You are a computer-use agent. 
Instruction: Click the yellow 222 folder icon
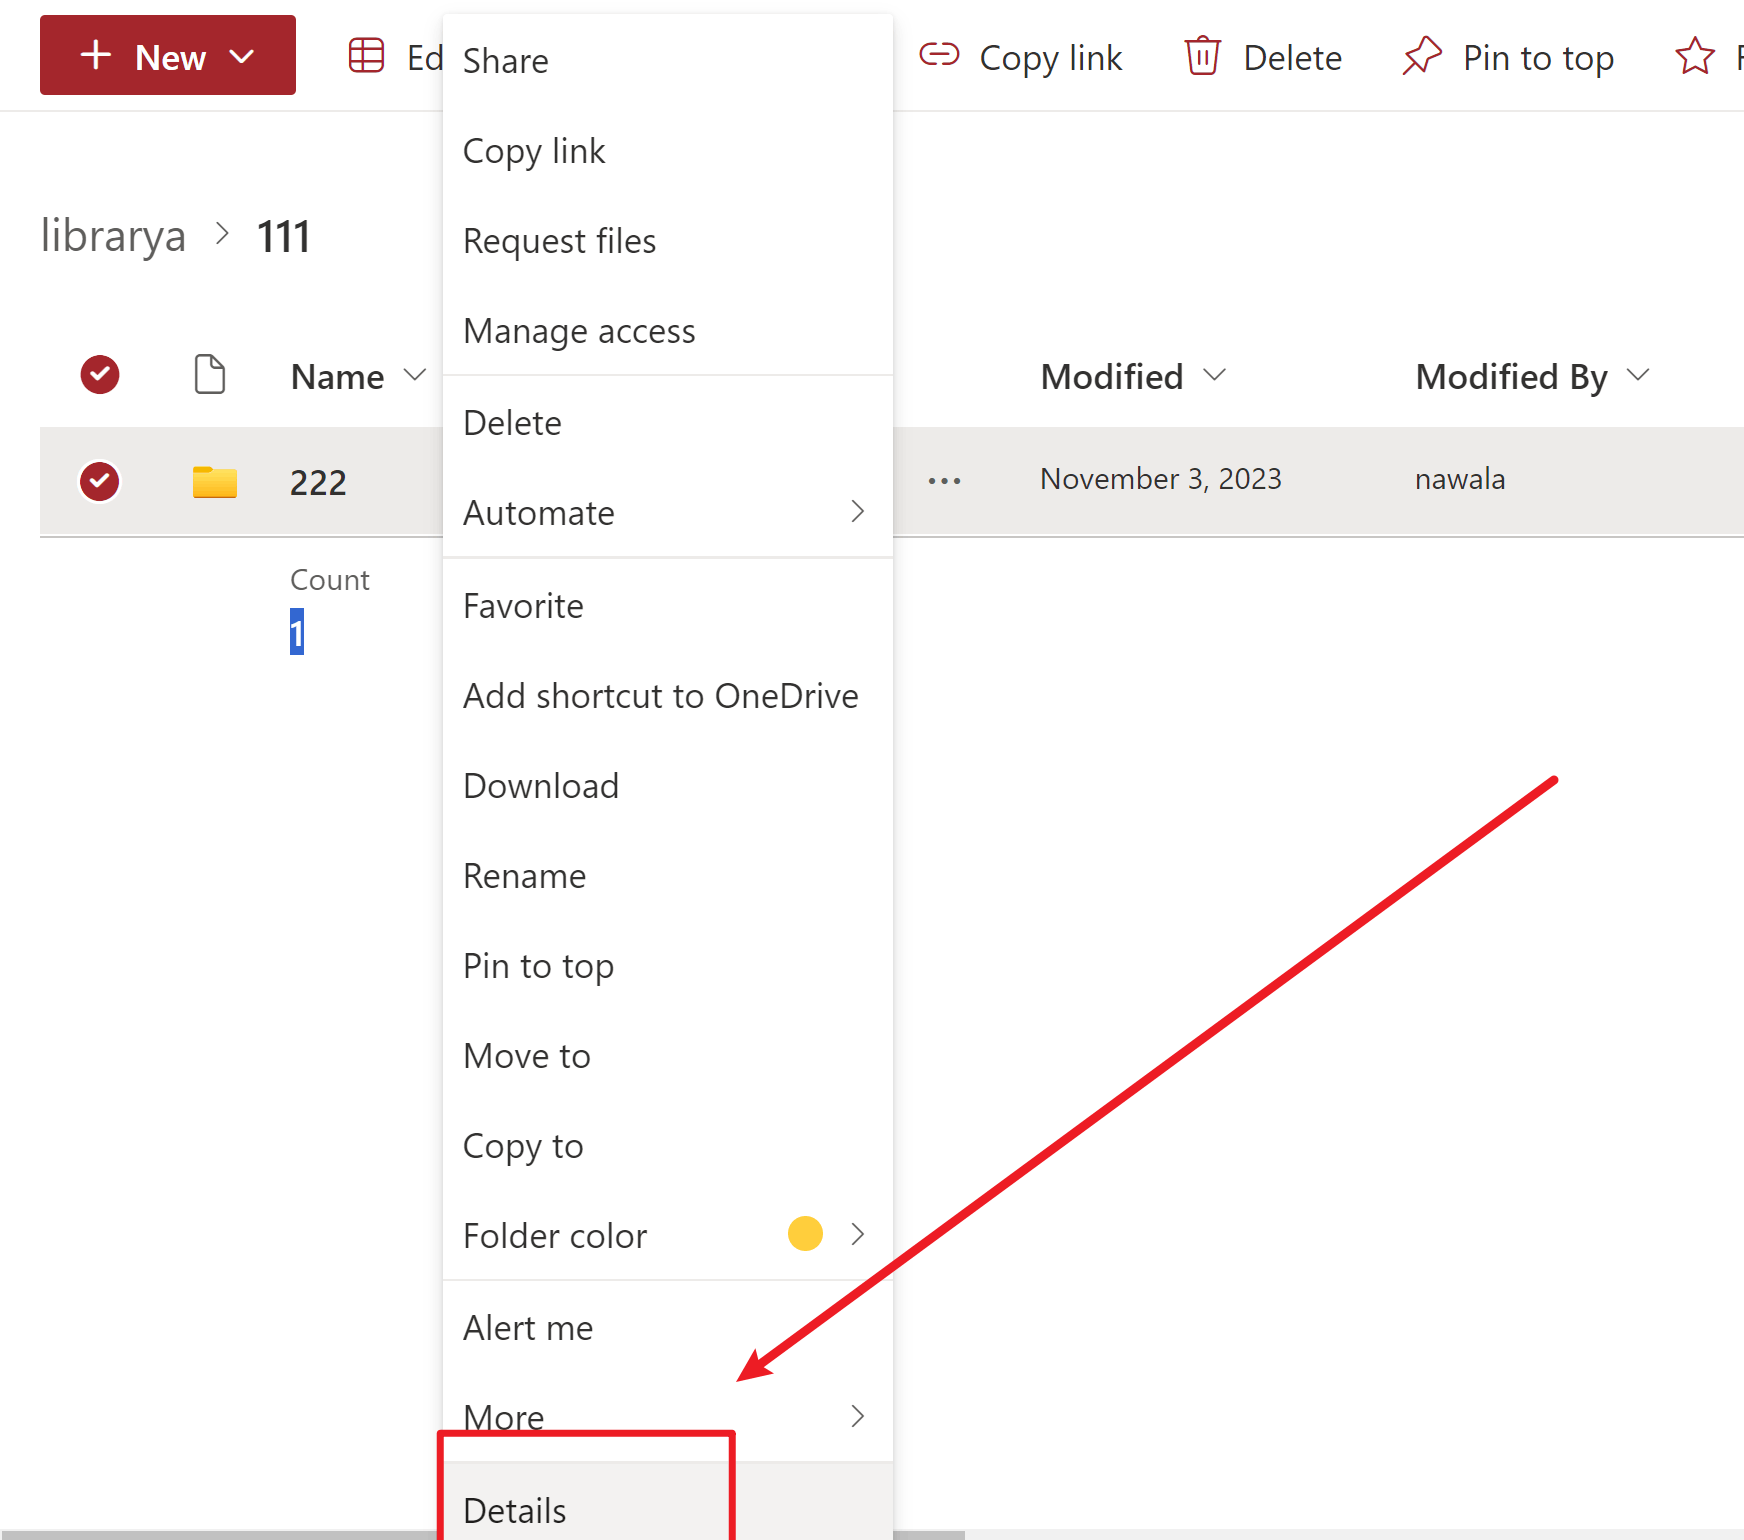click(x=215, y=482)
